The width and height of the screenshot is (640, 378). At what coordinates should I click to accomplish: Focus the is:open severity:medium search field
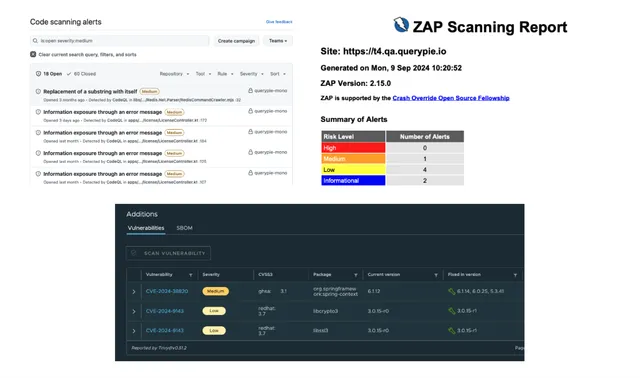coord(120,41)
